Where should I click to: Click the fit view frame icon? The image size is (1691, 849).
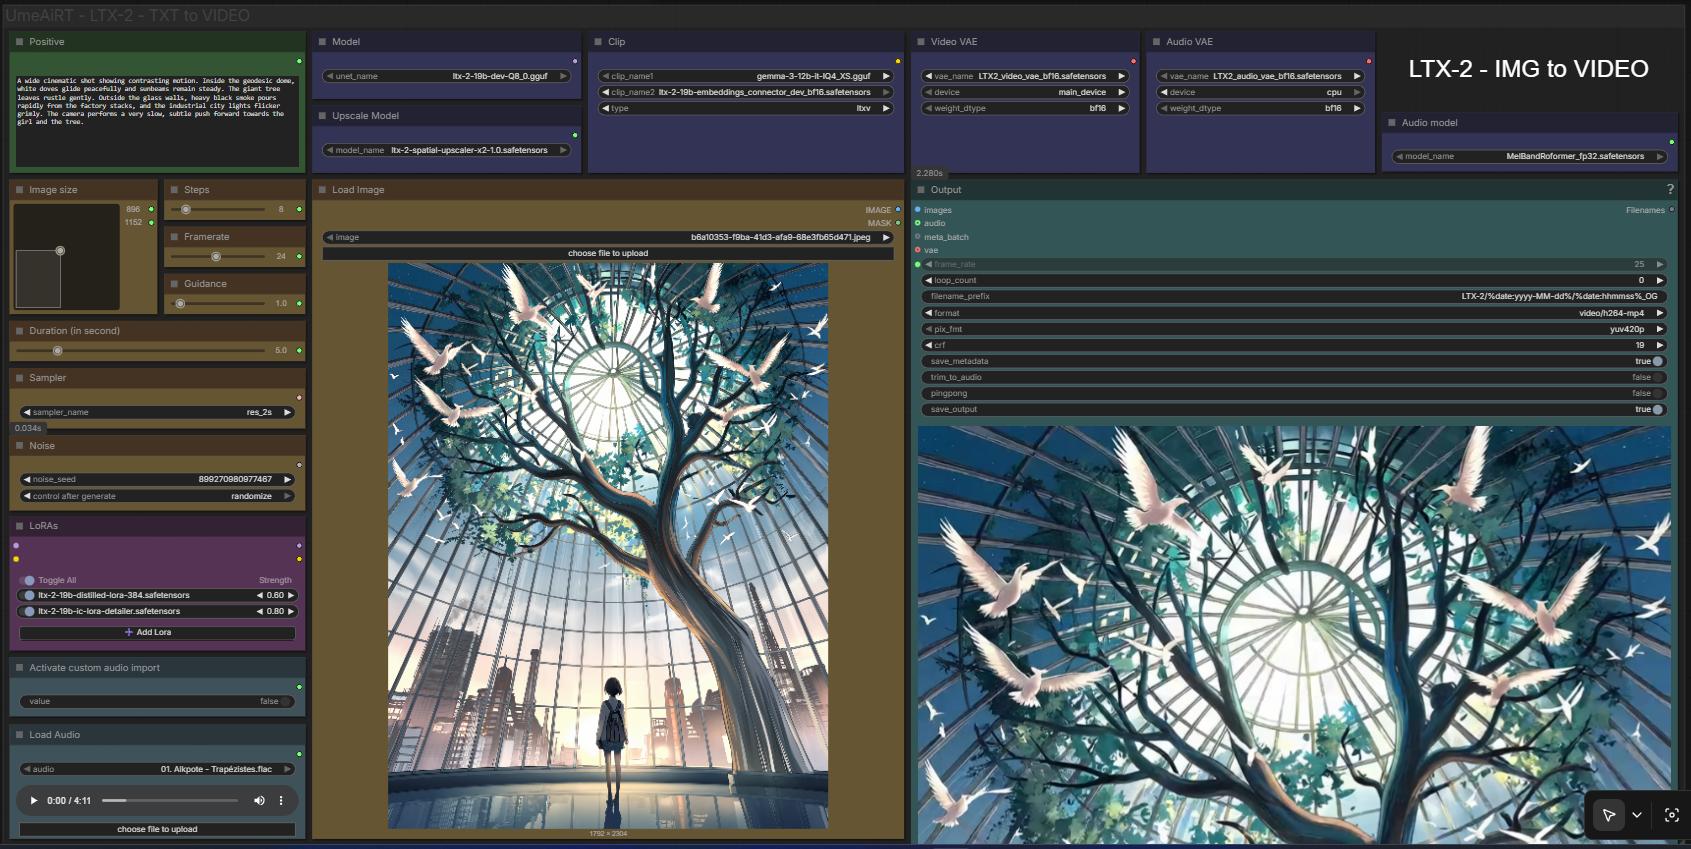click(1671, 815)
